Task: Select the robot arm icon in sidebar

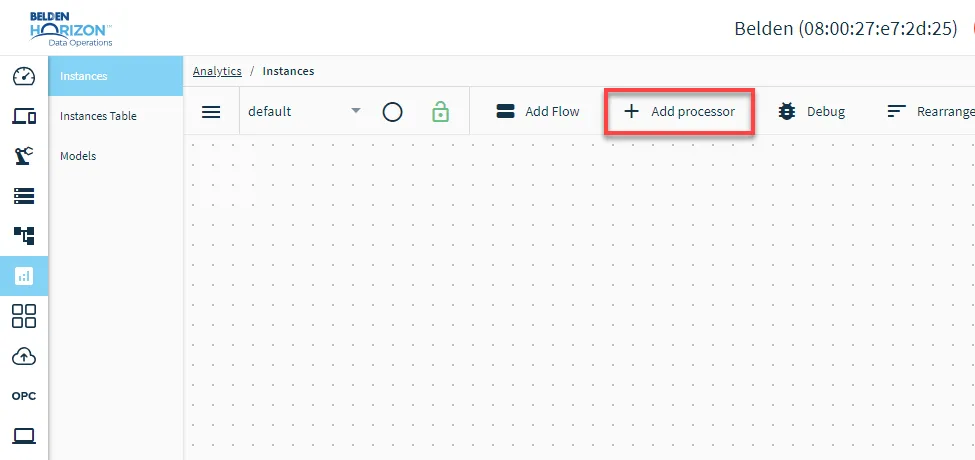Action: 24,155
